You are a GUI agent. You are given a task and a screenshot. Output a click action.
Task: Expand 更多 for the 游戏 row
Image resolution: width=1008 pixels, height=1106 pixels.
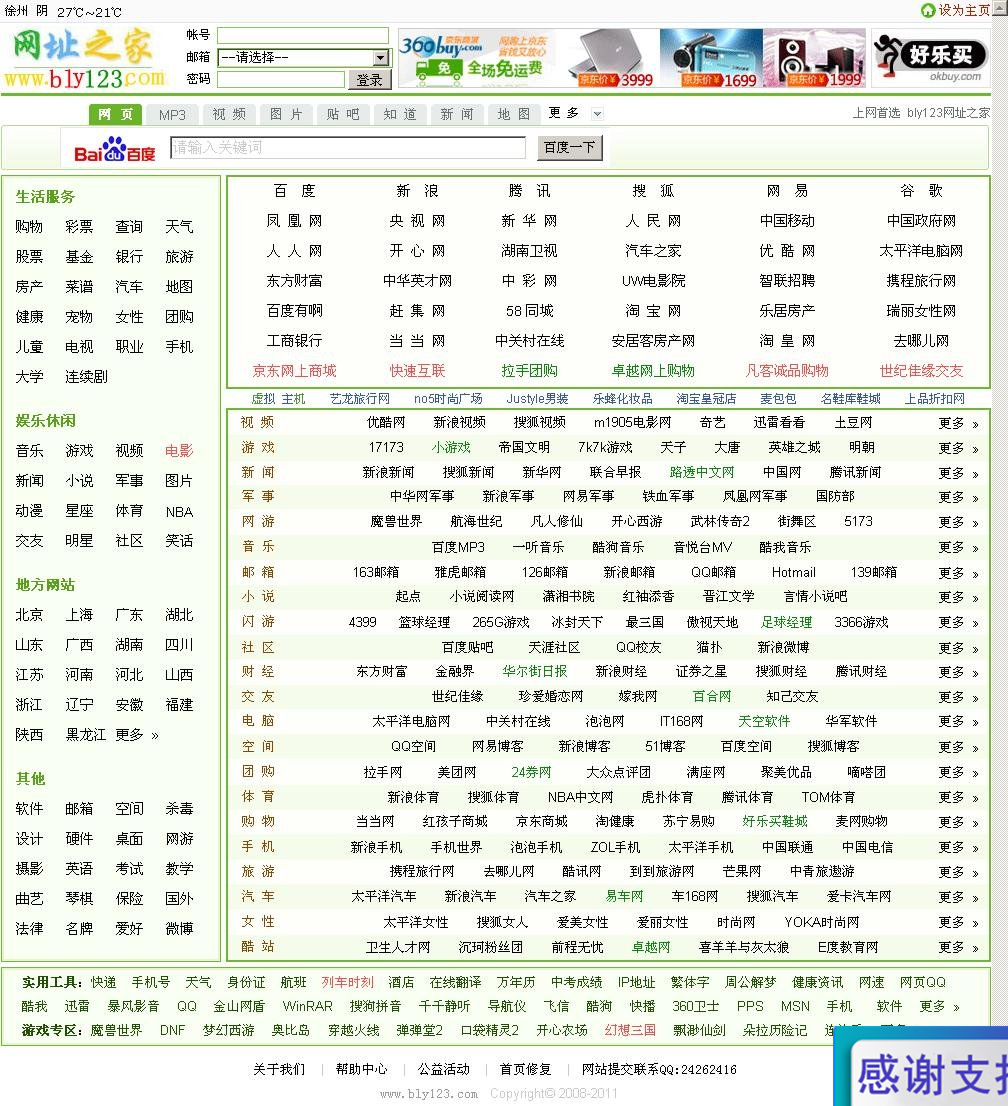[x=958, y=449]
